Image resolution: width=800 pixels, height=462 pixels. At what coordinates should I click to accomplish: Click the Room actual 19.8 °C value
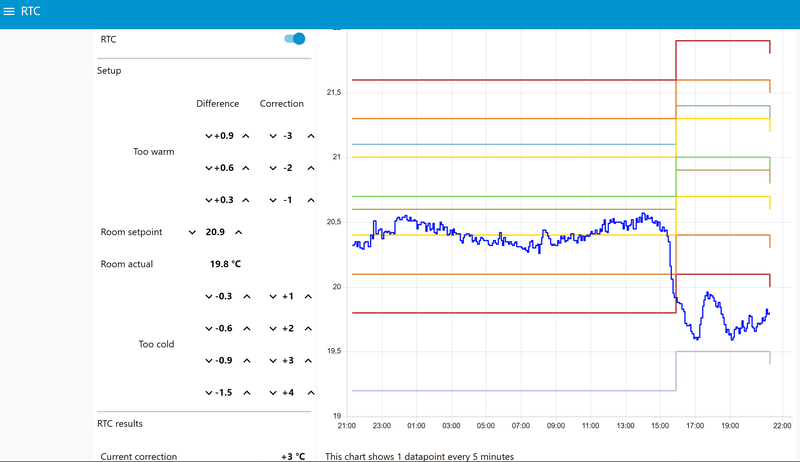coord(226,264)
